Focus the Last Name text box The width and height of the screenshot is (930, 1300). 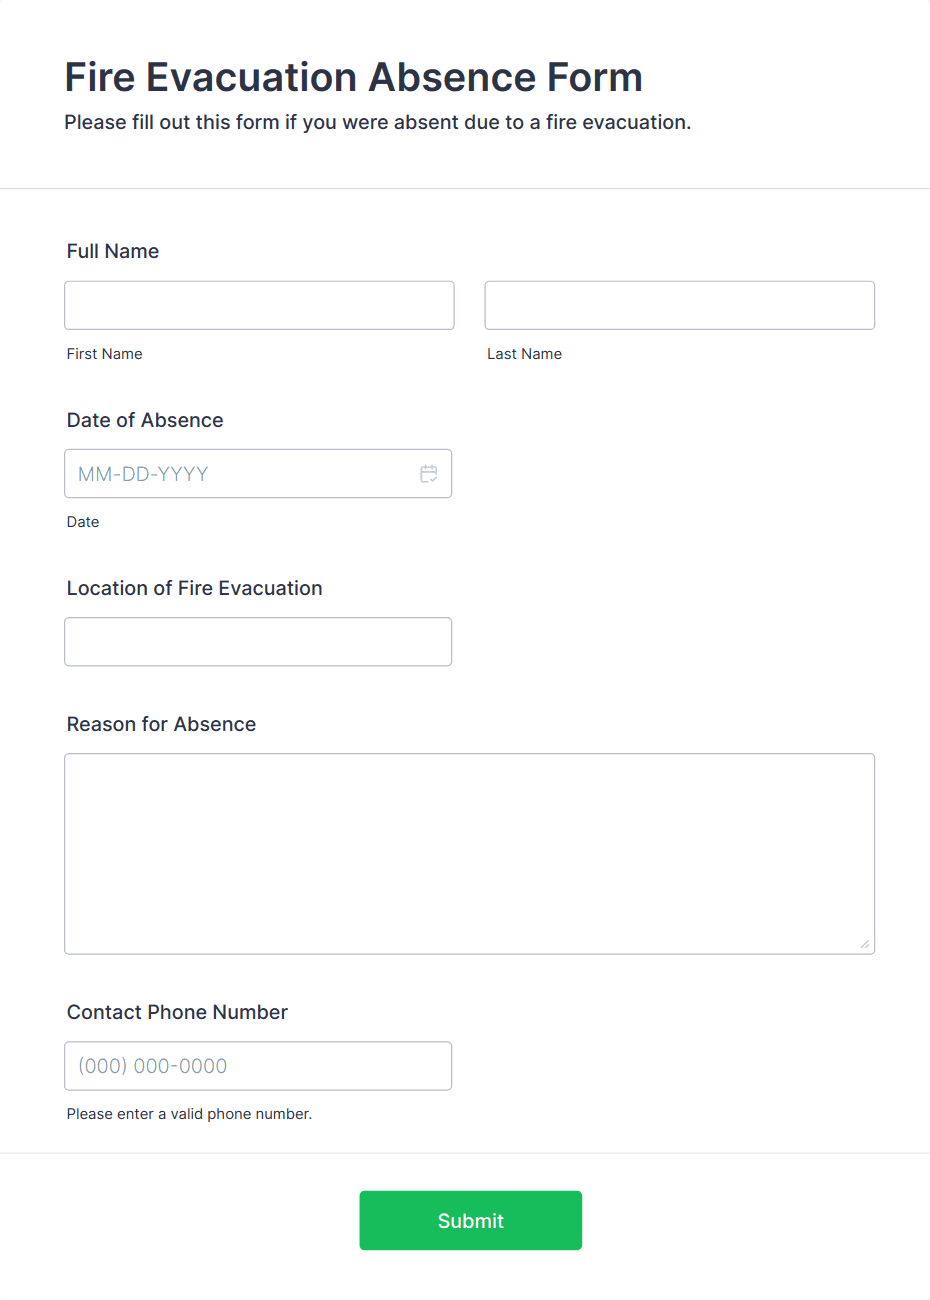tap(679, 305)
